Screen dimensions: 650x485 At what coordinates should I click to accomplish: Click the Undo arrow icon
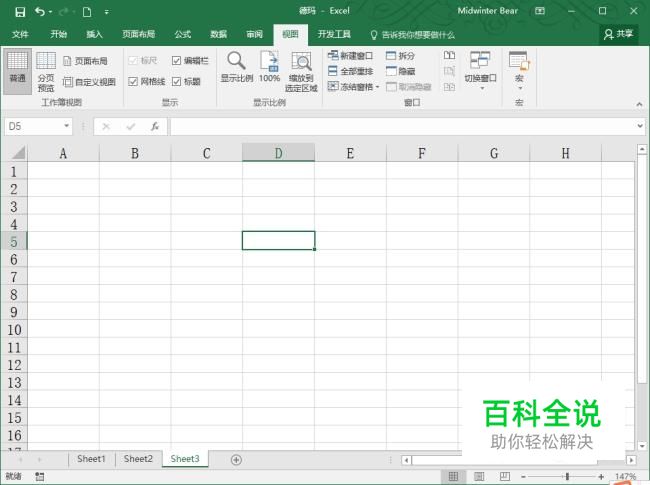[40, 12]
